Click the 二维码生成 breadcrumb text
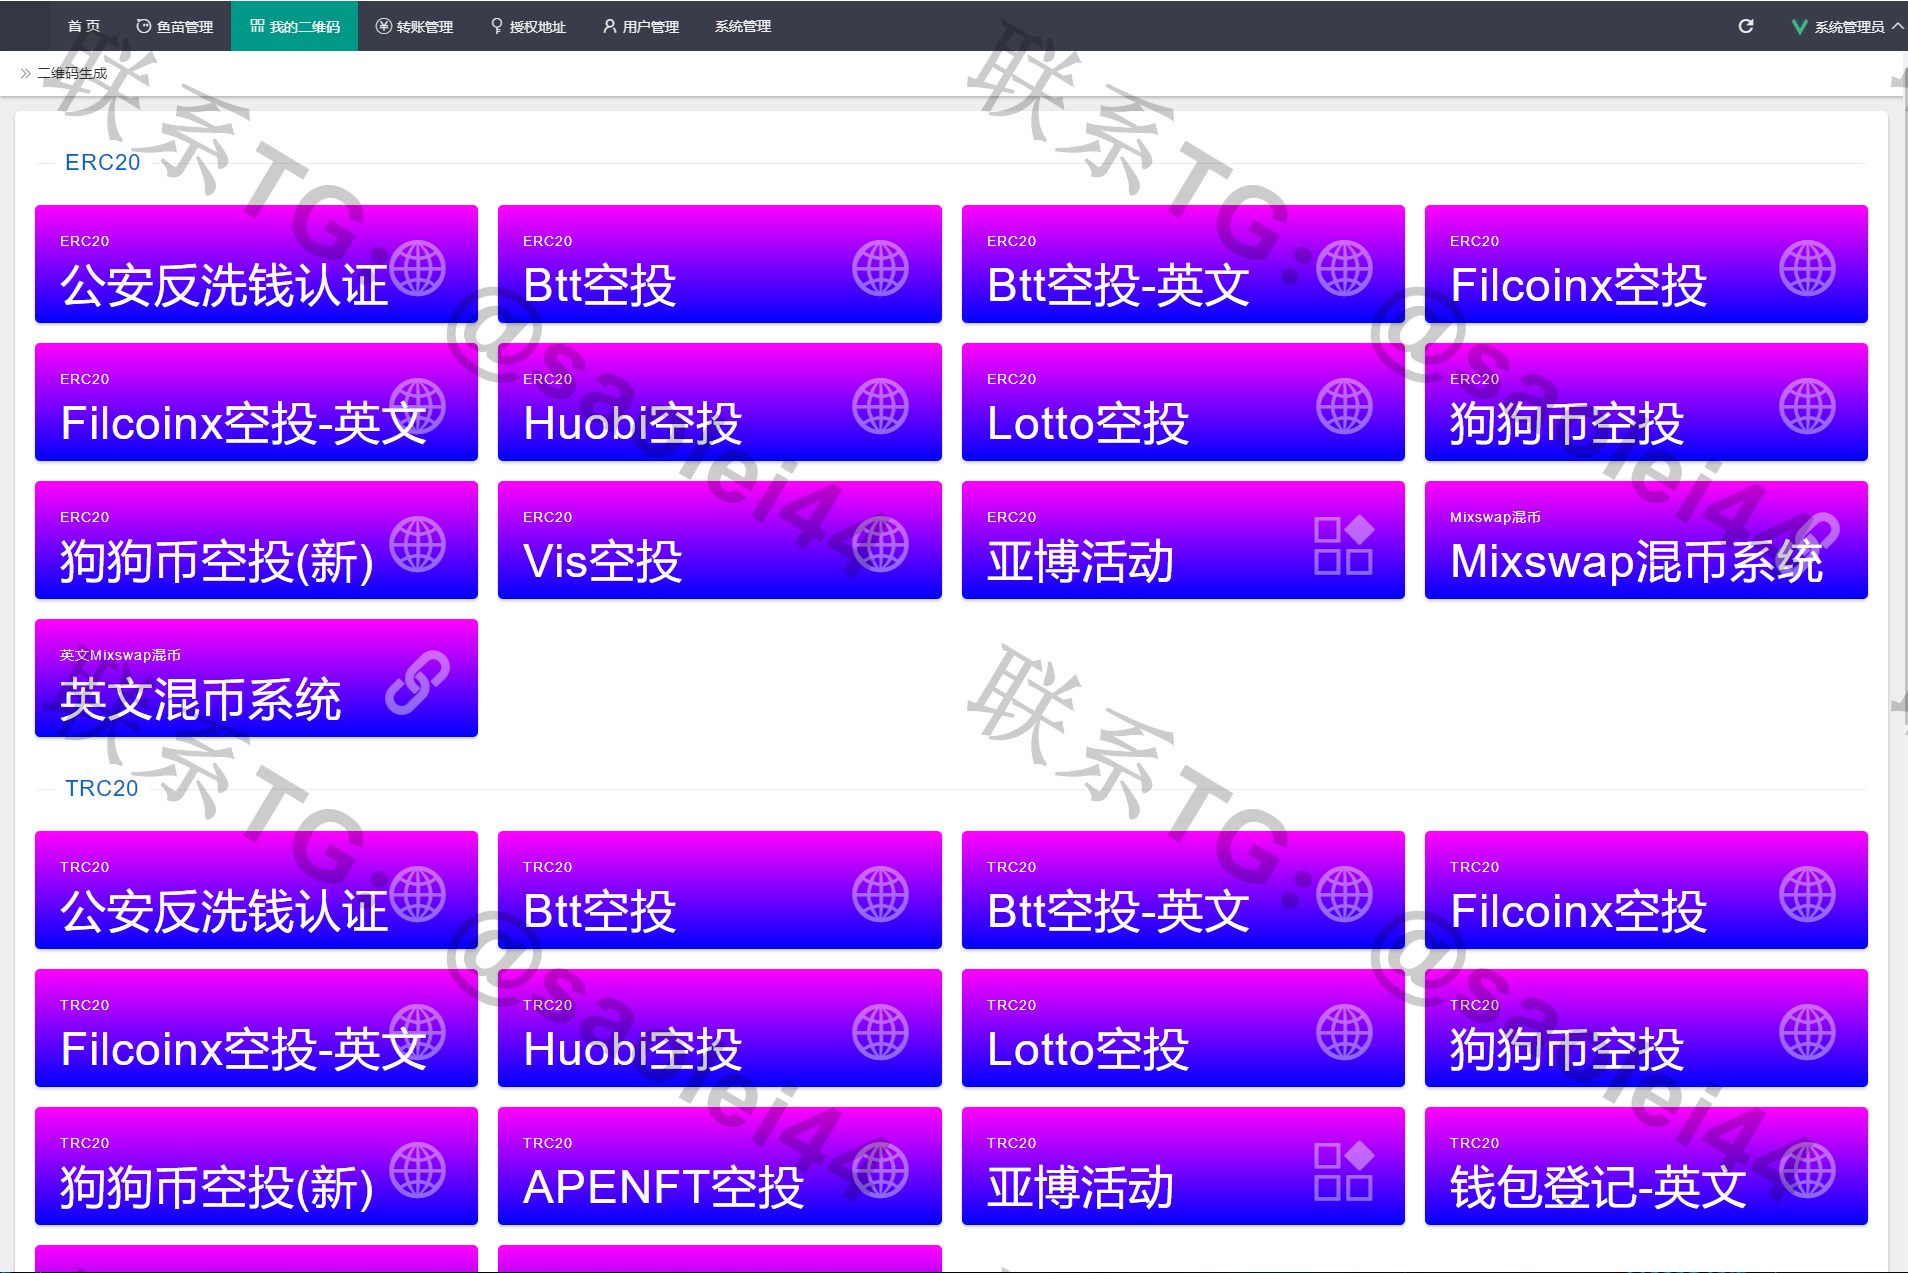Image resolution: width=1908 pixels, height=1273 pixels. [x=72, y=73]
